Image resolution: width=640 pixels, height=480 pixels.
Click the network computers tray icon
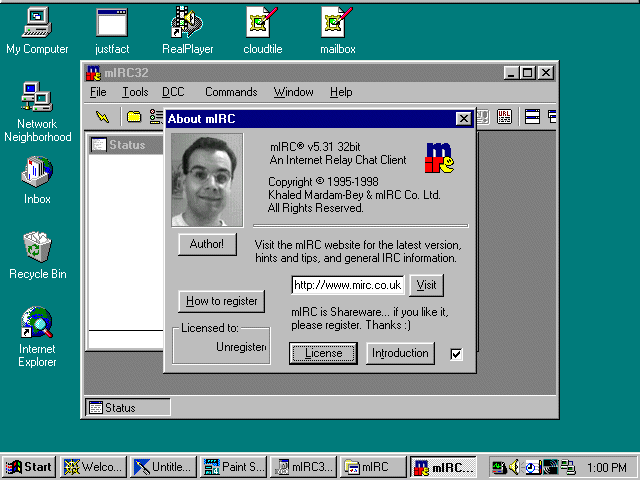coord(568,467)
